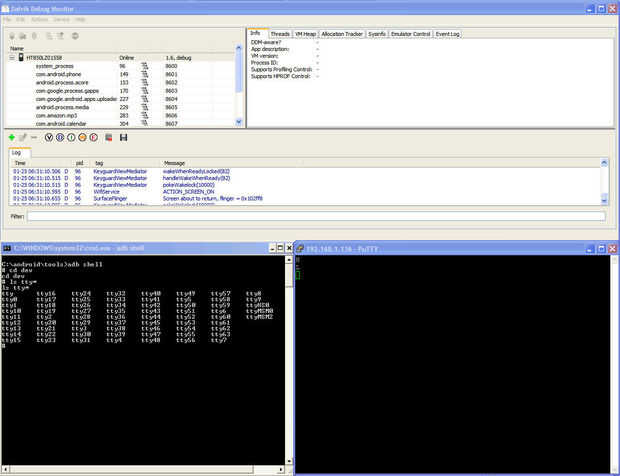Image resolution: width=620 pixels, height=476 pixels.
Task: Select the info I log level icon
Action: tap(71, 138)
